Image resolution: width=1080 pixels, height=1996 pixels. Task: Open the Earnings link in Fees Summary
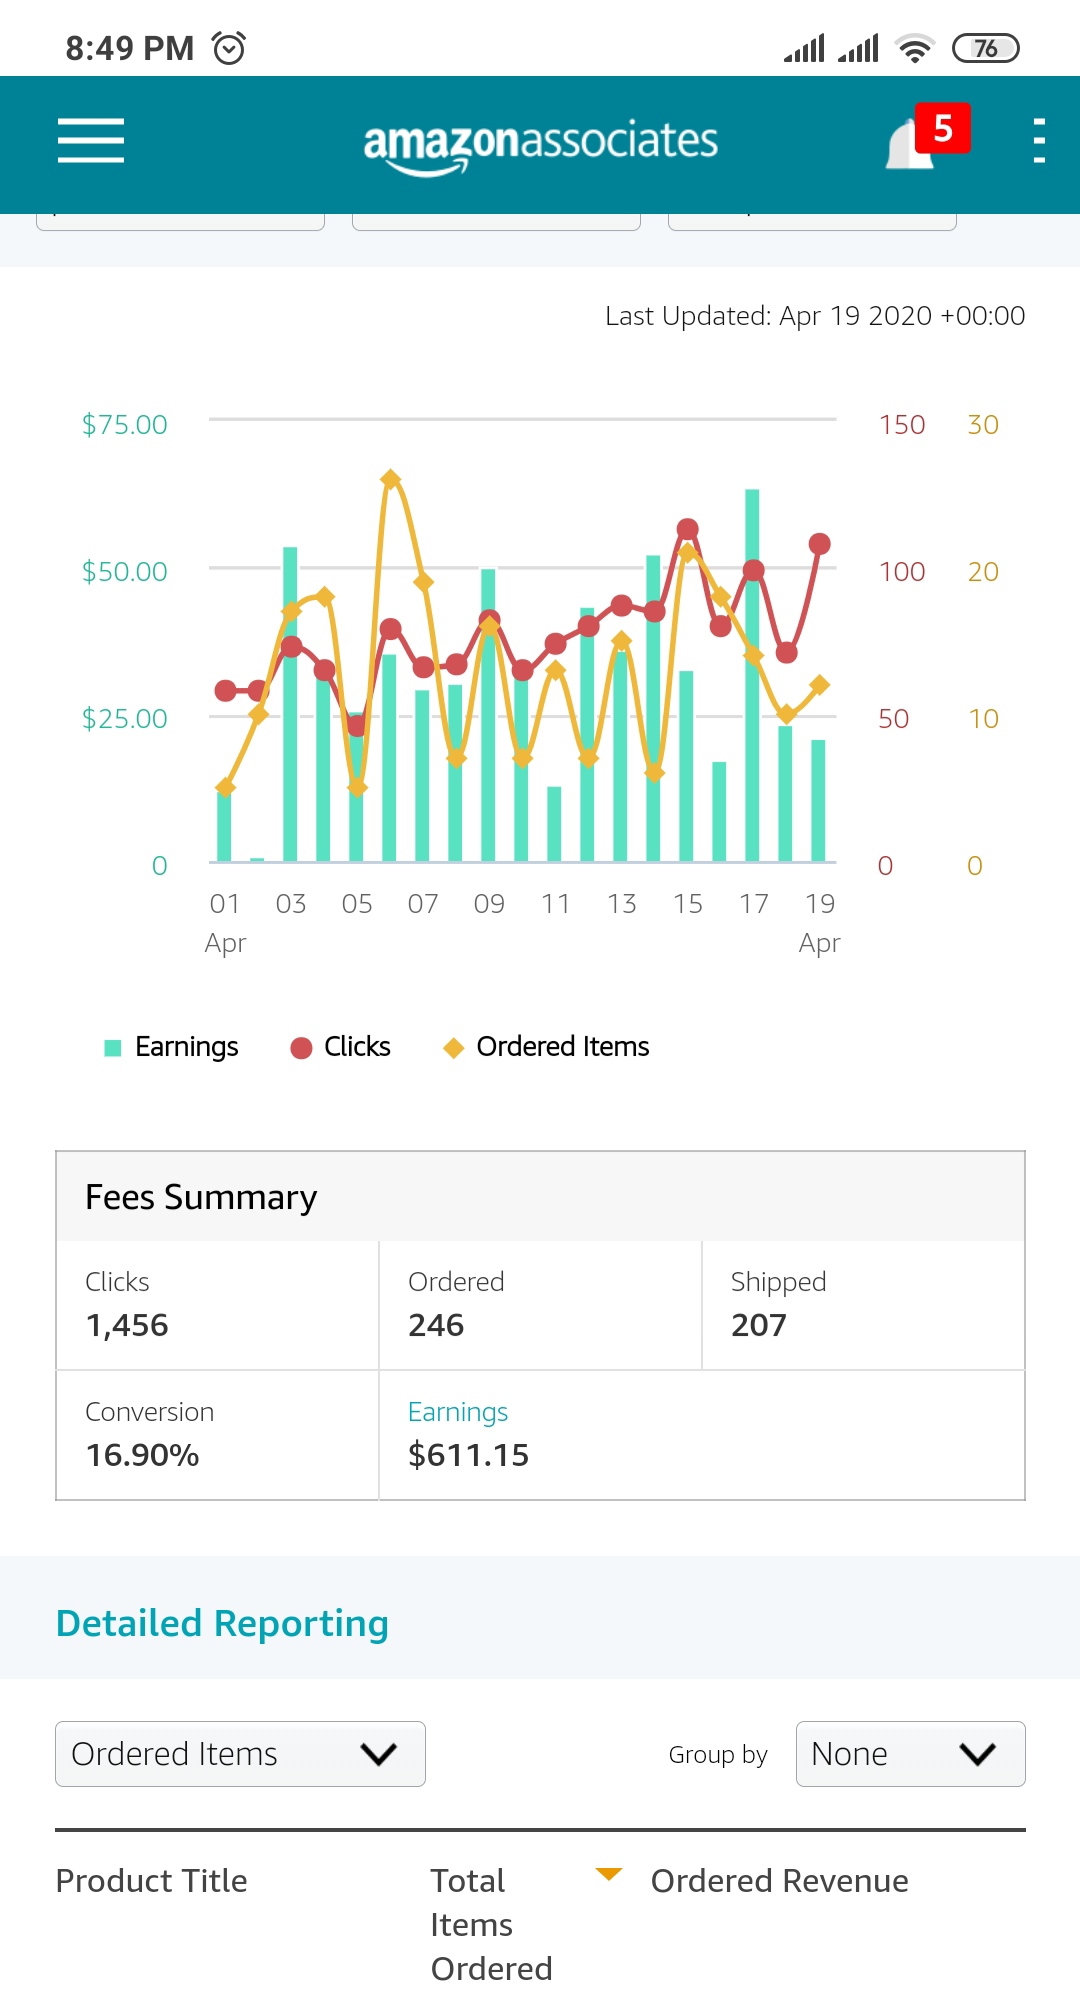tap(458, 1412)
